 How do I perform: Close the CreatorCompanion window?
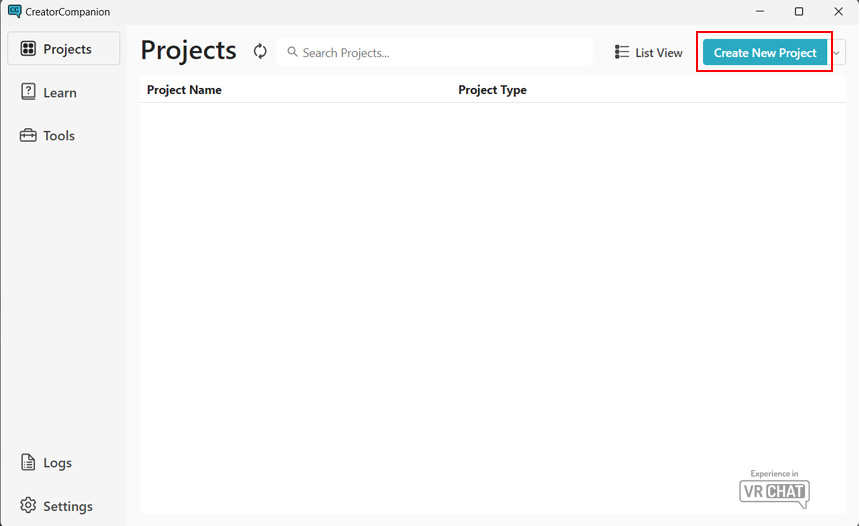tap(838, 12)
